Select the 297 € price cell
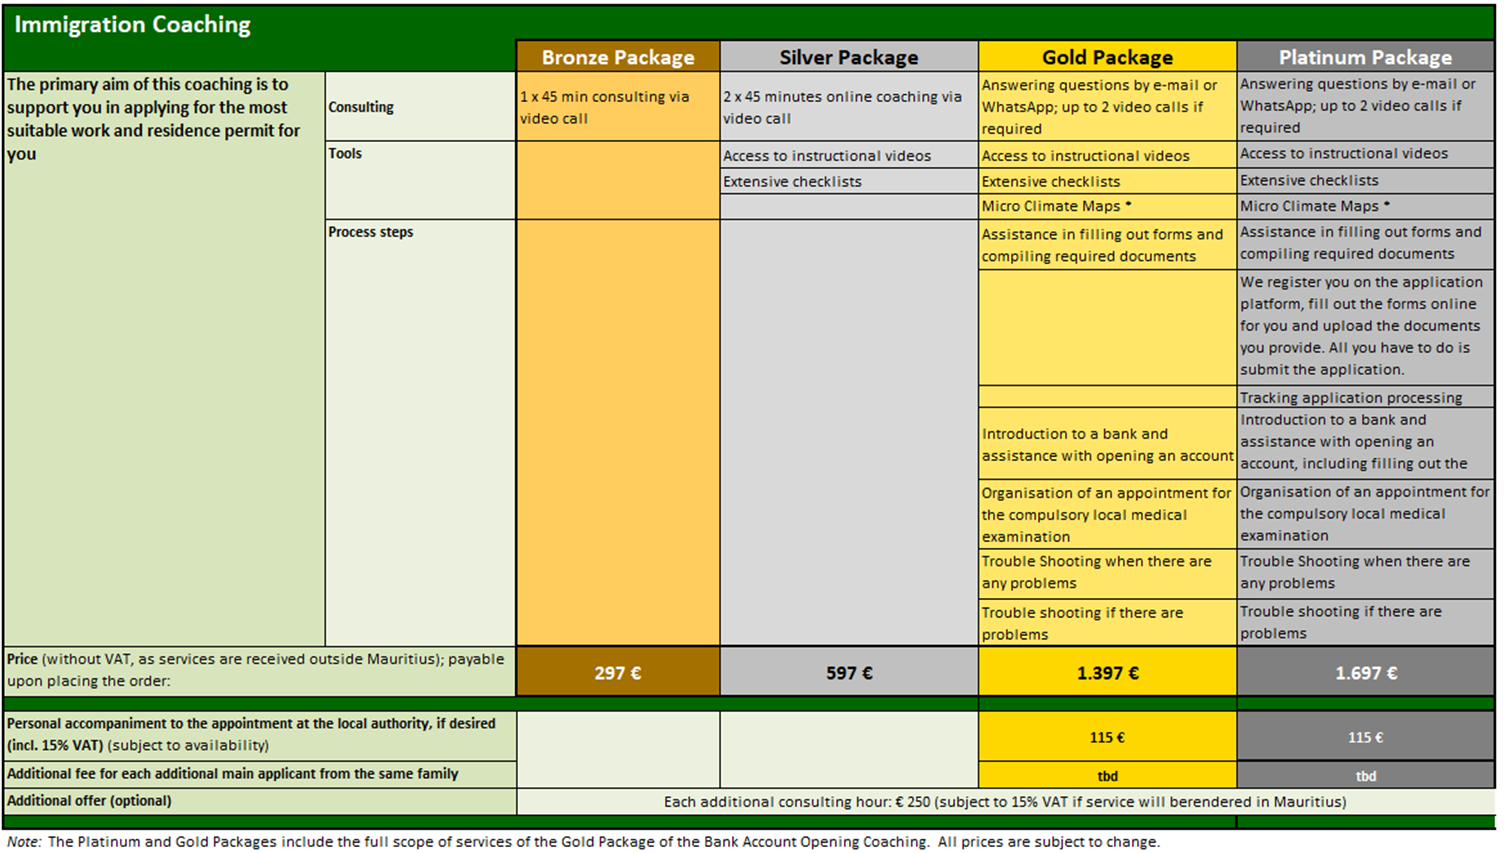Screen dimensions: 1505x853 pyautogui.click(x=617, y=673)
